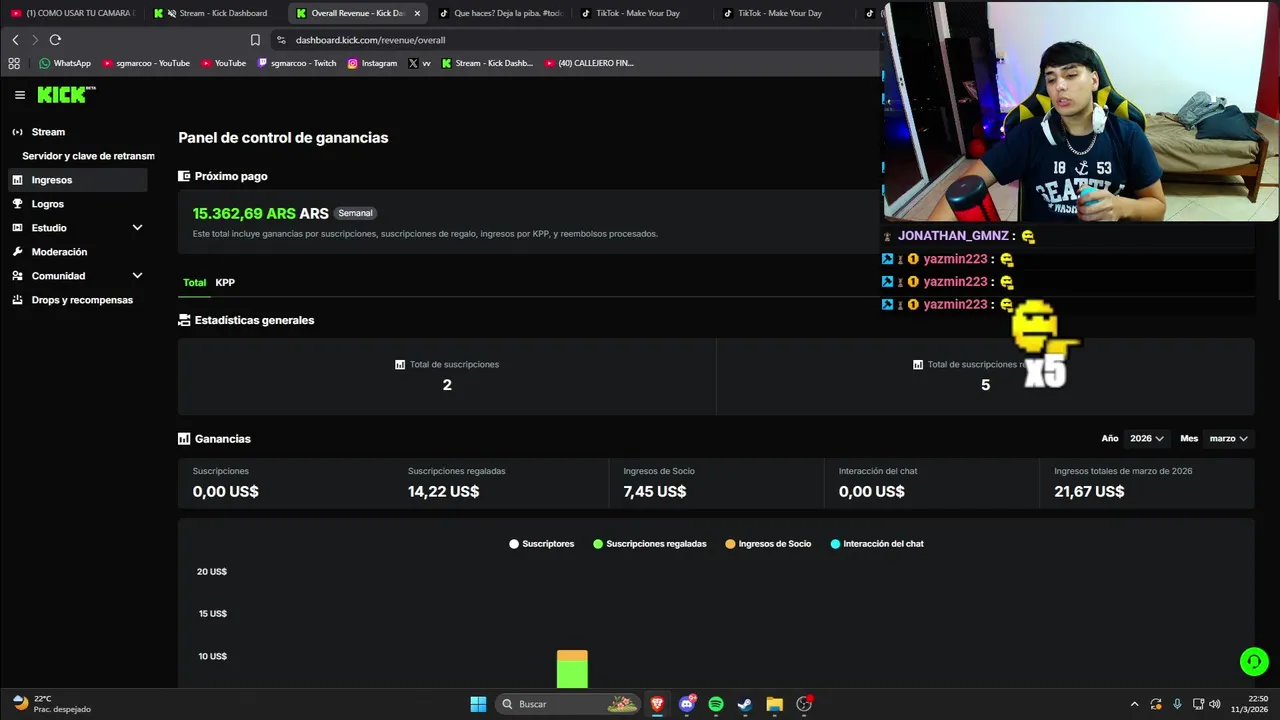
Task: Click browser back arrow
Action: pos(15,40)
